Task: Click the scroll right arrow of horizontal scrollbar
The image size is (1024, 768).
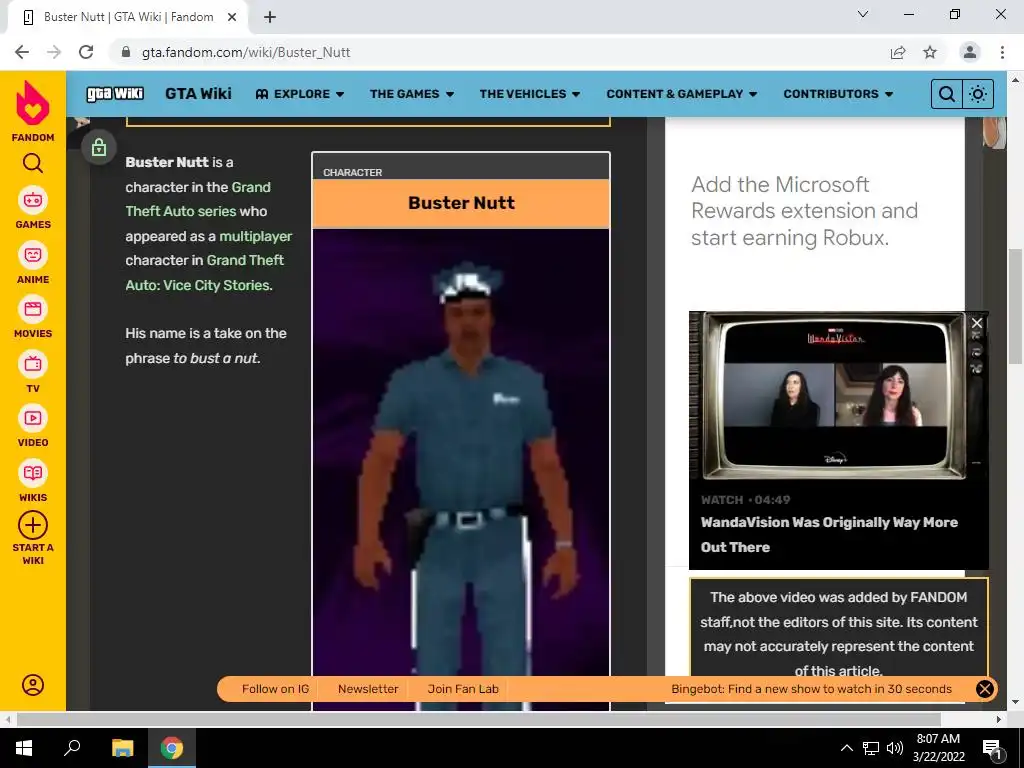Action: (999, 719)
